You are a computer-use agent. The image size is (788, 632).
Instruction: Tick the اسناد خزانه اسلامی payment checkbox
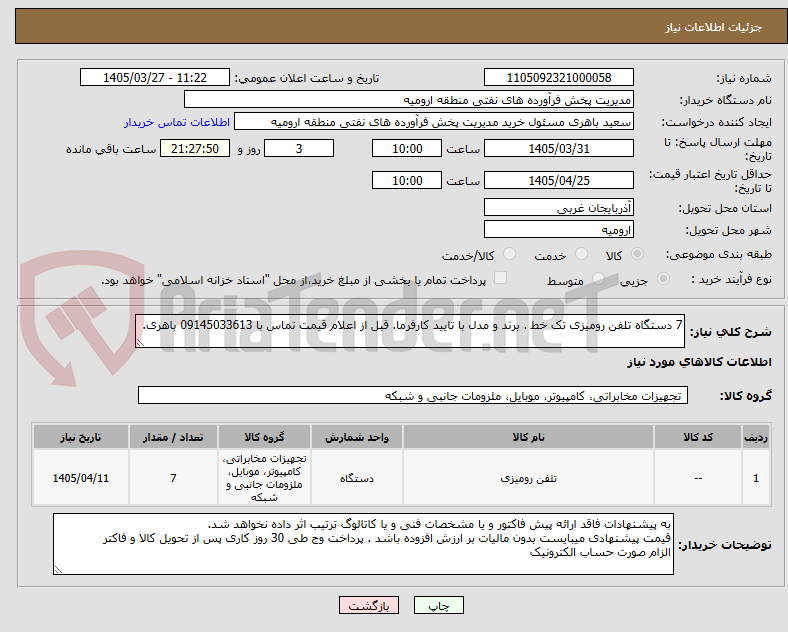click(501, 278)
